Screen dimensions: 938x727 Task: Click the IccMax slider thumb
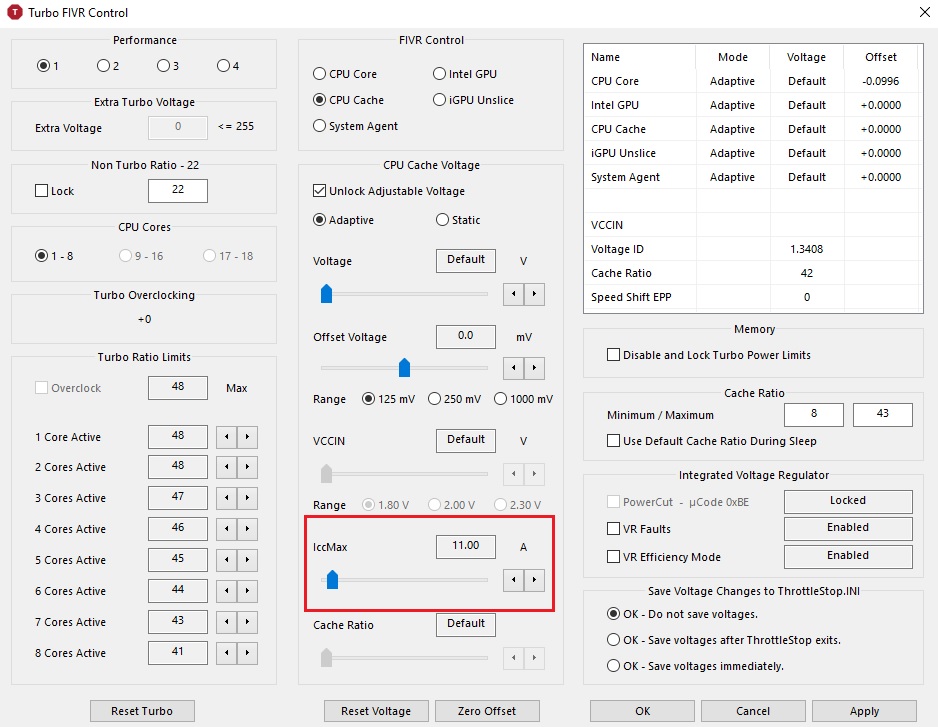tap(333, 579)
